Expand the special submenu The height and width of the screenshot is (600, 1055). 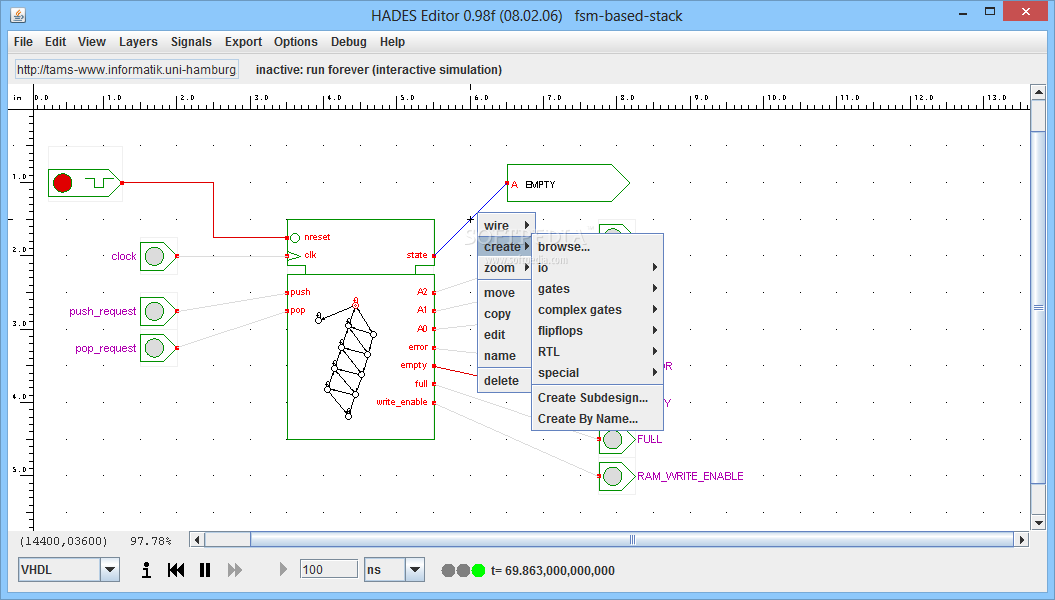[597, 373]
